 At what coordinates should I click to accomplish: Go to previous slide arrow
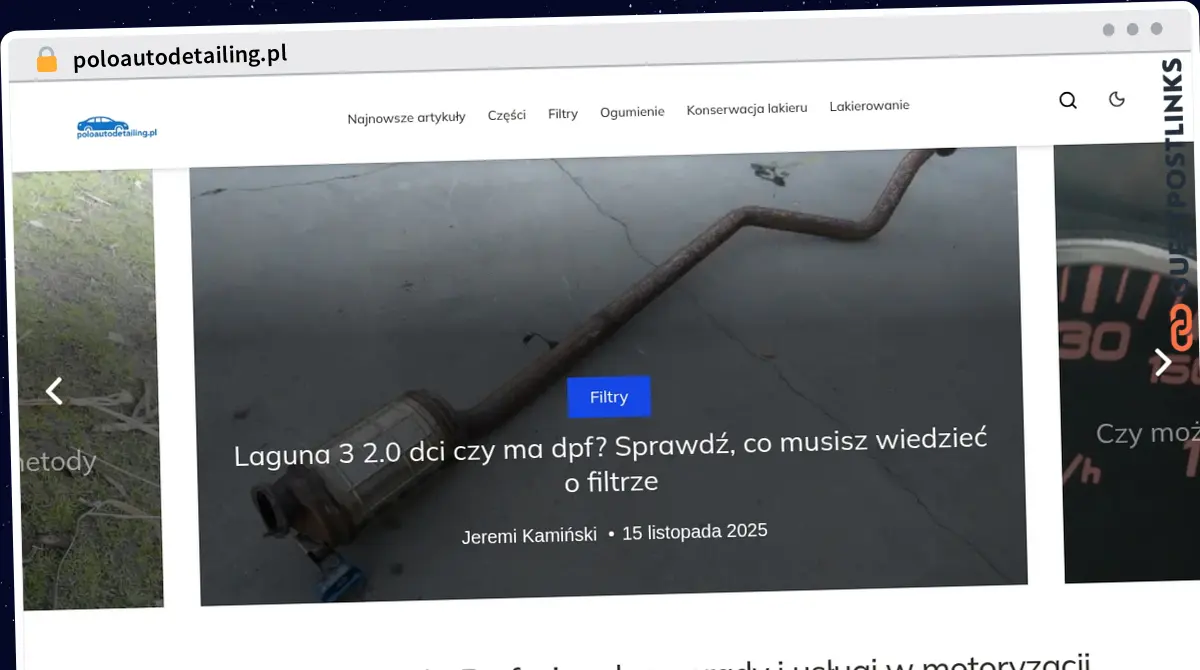coord(54,391)
